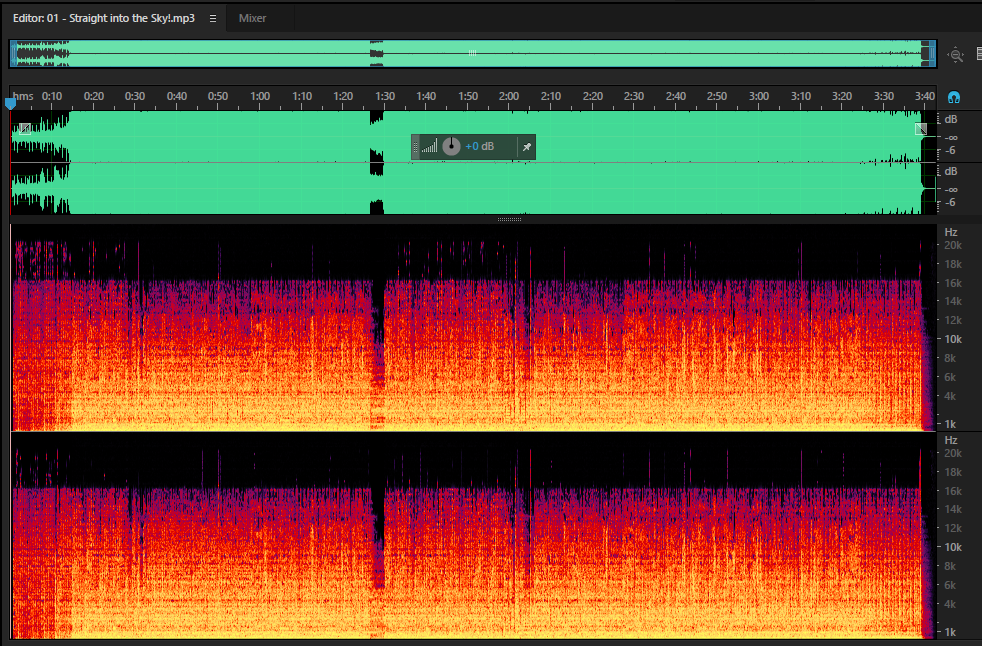This screenshot has width=982, height=646.
Task: Click the hms time format label
Action: (x=23, y=96)
